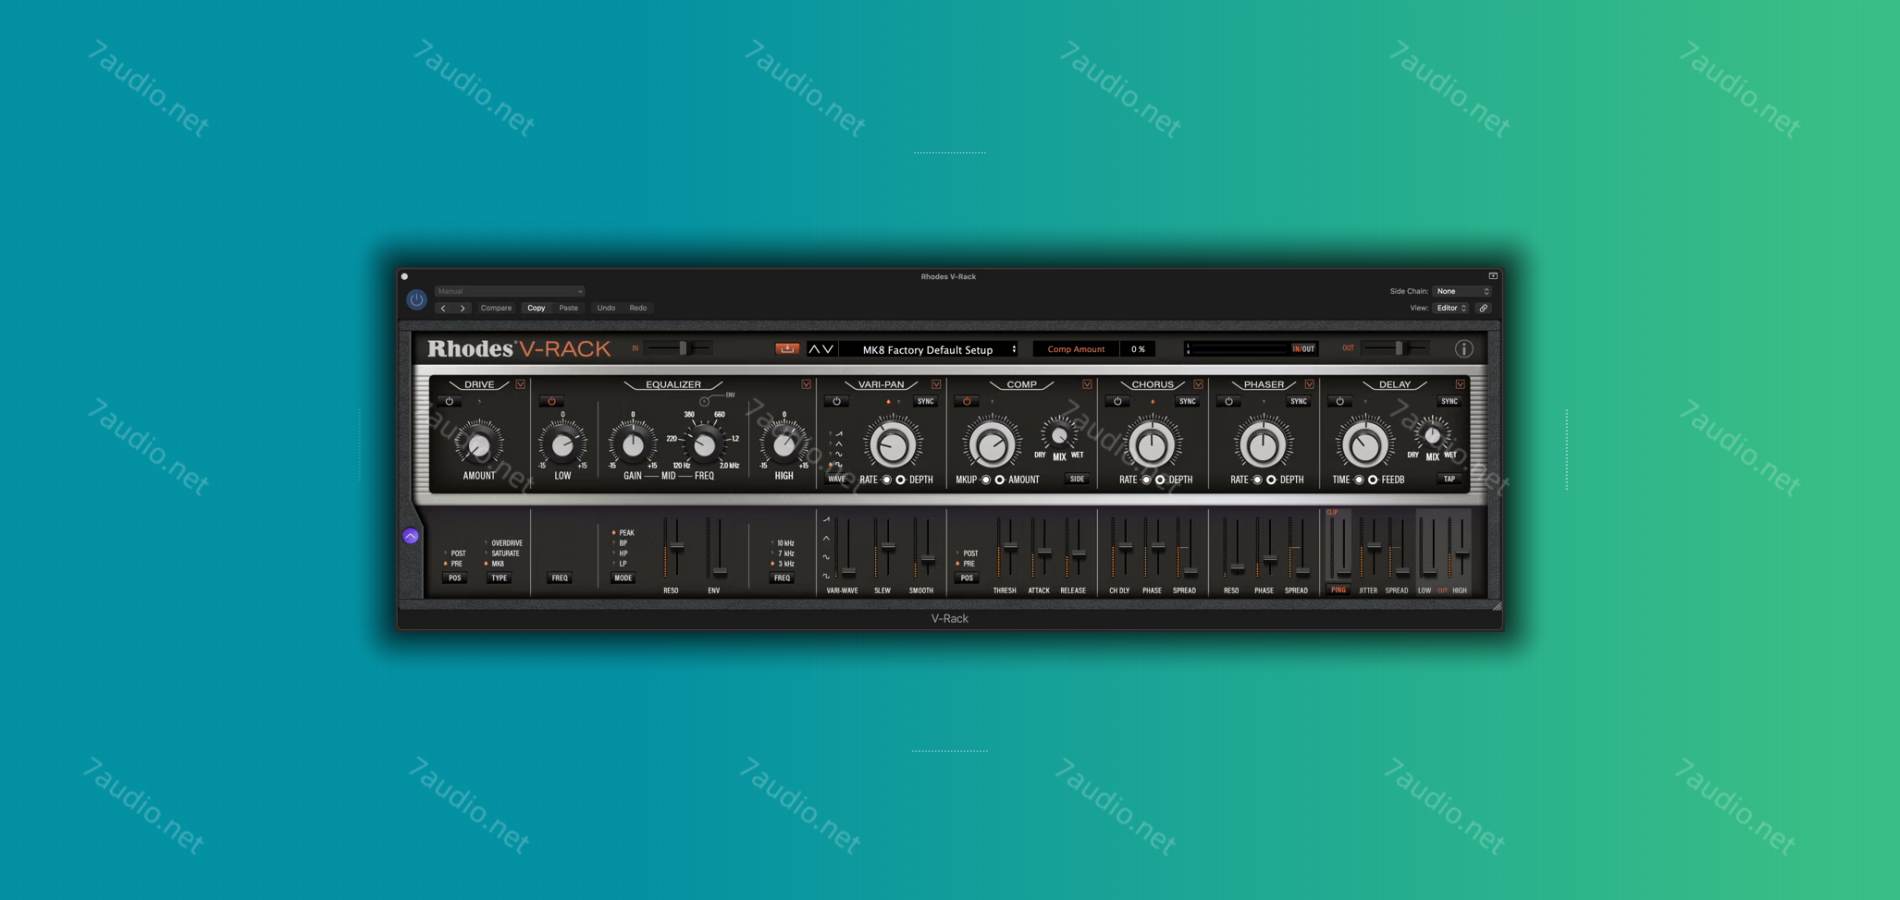Click the PING button in Delay
The width and height of the screenshot is (1900, 900).
point(1338,590)
